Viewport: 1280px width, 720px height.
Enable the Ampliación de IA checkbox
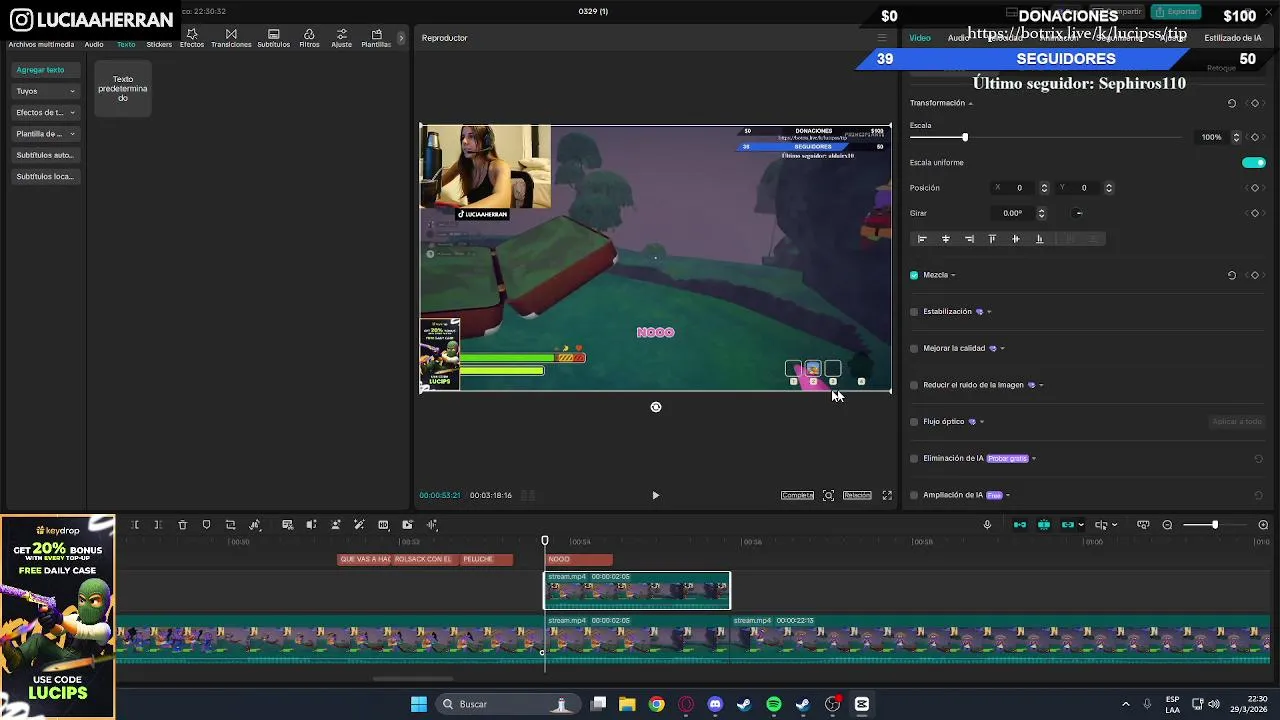(914, 495)
